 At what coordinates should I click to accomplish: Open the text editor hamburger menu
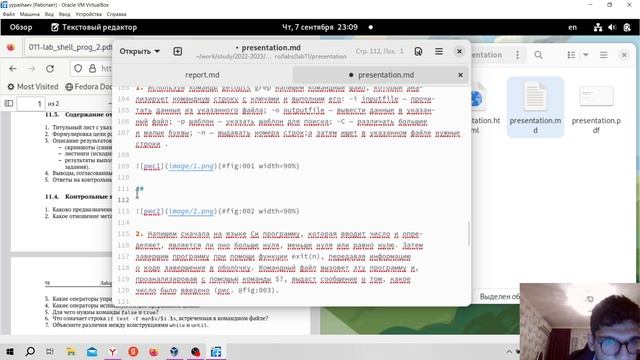pyautogui.click(x=439, y=51)
